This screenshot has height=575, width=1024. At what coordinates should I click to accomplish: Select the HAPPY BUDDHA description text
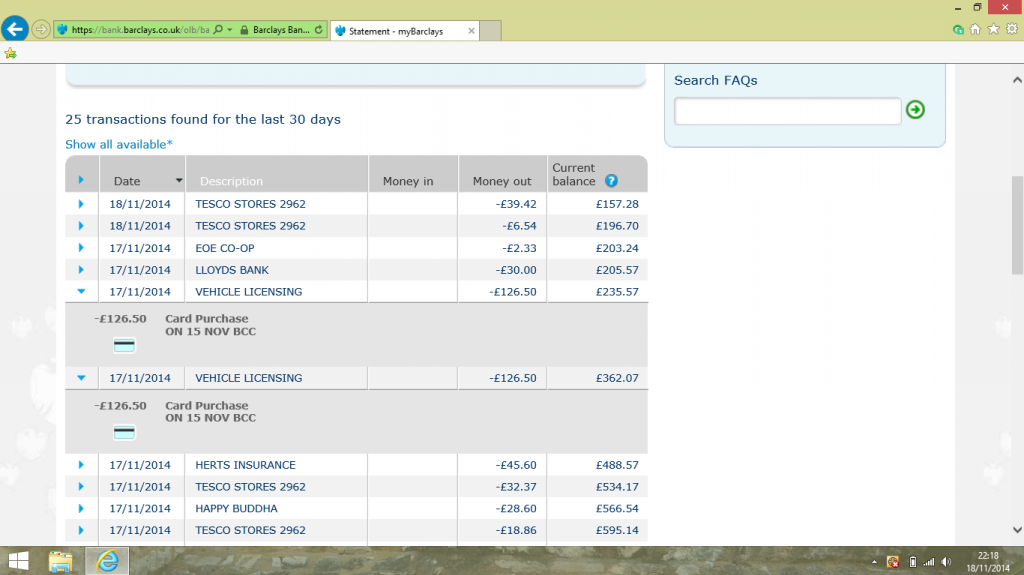tap(236, 508)
